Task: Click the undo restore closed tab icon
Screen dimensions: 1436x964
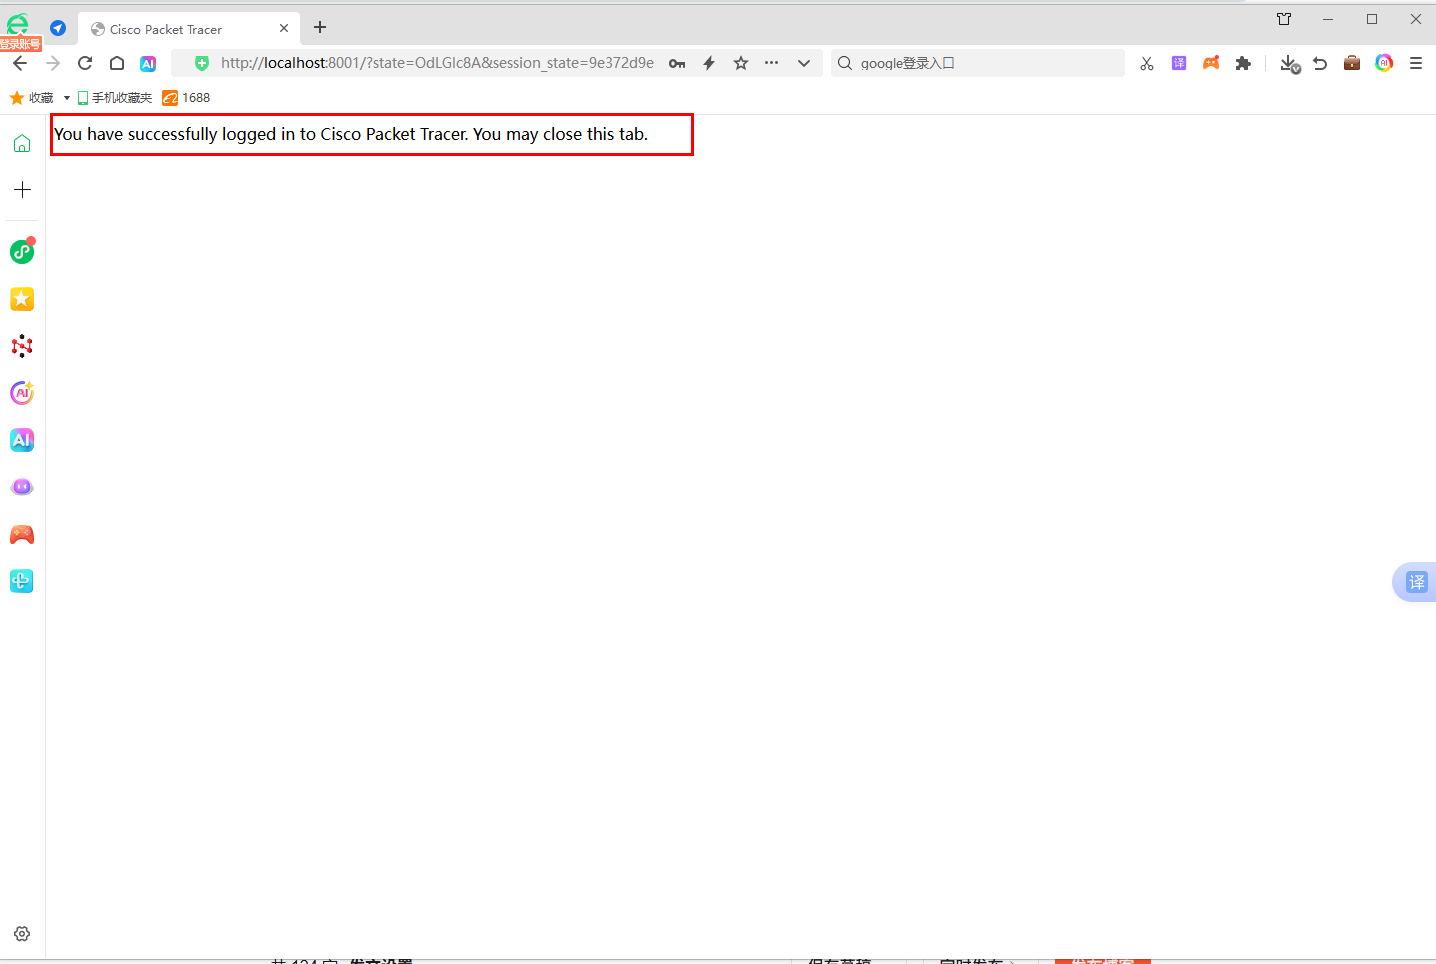Action: pyautogui.click(x=1320, y=63)
